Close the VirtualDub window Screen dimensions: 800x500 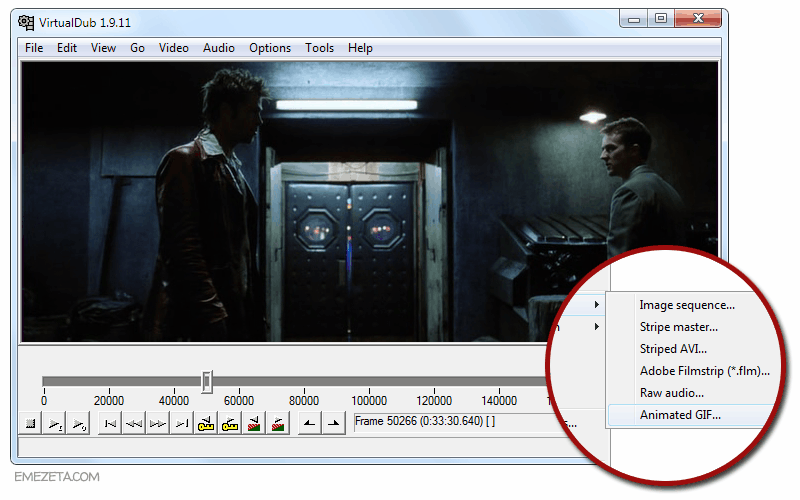coord(698,19)
